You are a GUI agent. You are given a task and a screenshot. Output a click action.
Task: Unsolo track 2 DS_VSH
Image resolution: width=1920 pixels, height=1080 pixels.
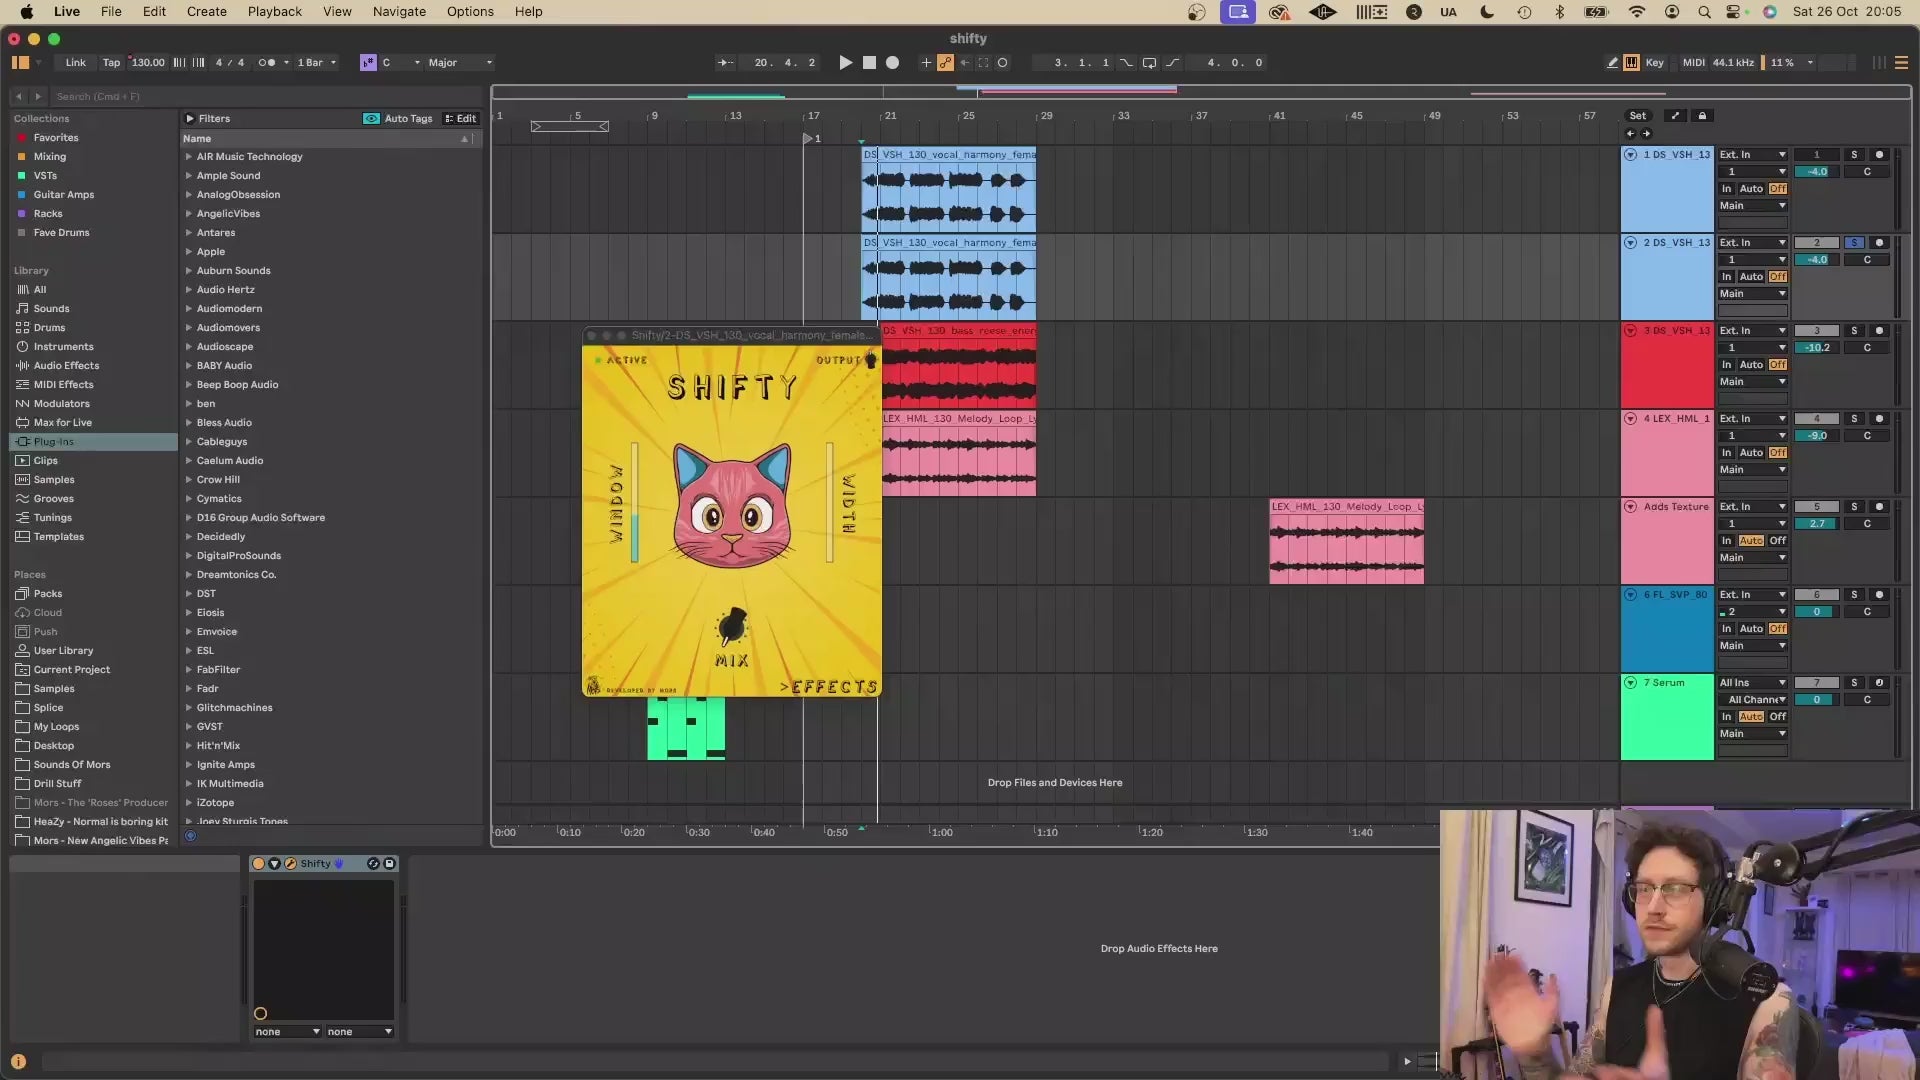point(1854,243)
